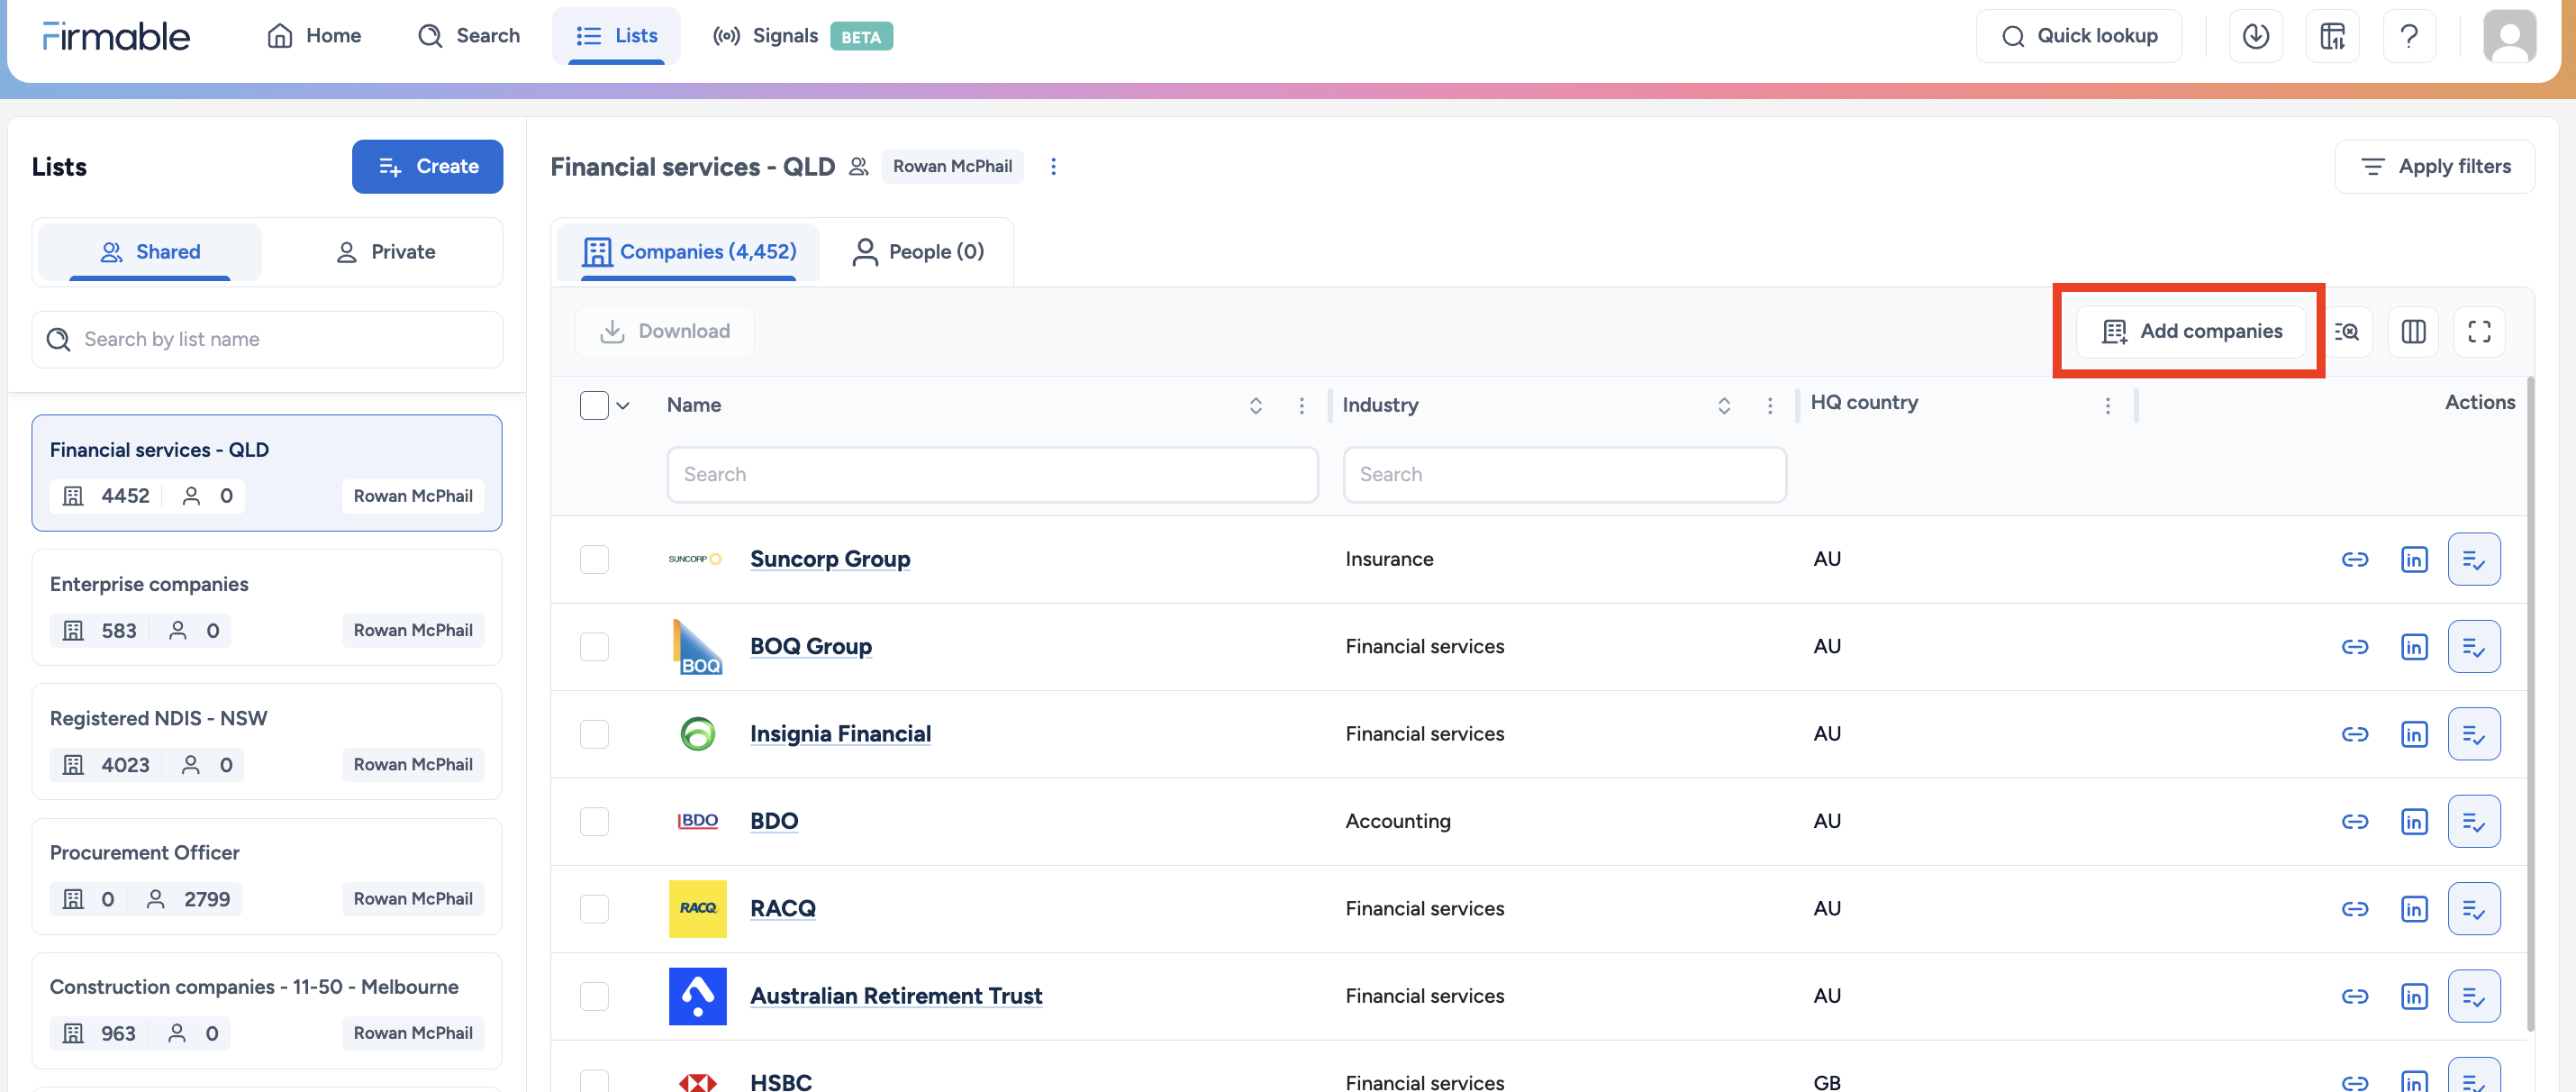The image size is (2576, 1092).
Task: Check the BOQ Group row checkbox
Action: tap(594, 647)
